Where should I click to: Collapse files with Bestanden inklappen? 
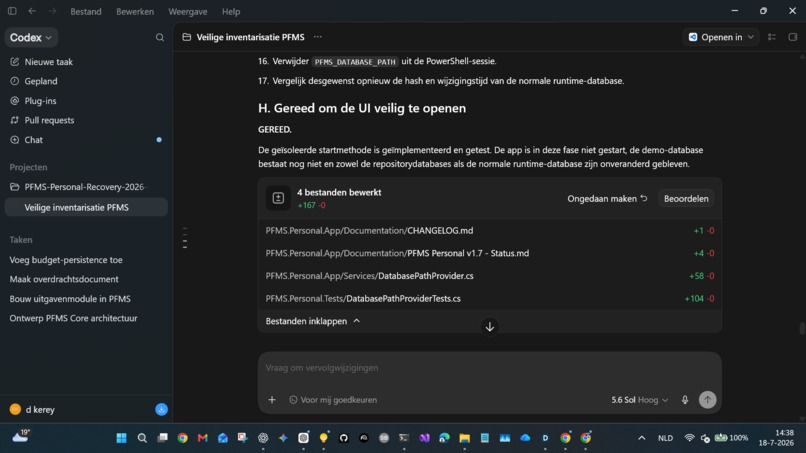(x=313, y=321)
